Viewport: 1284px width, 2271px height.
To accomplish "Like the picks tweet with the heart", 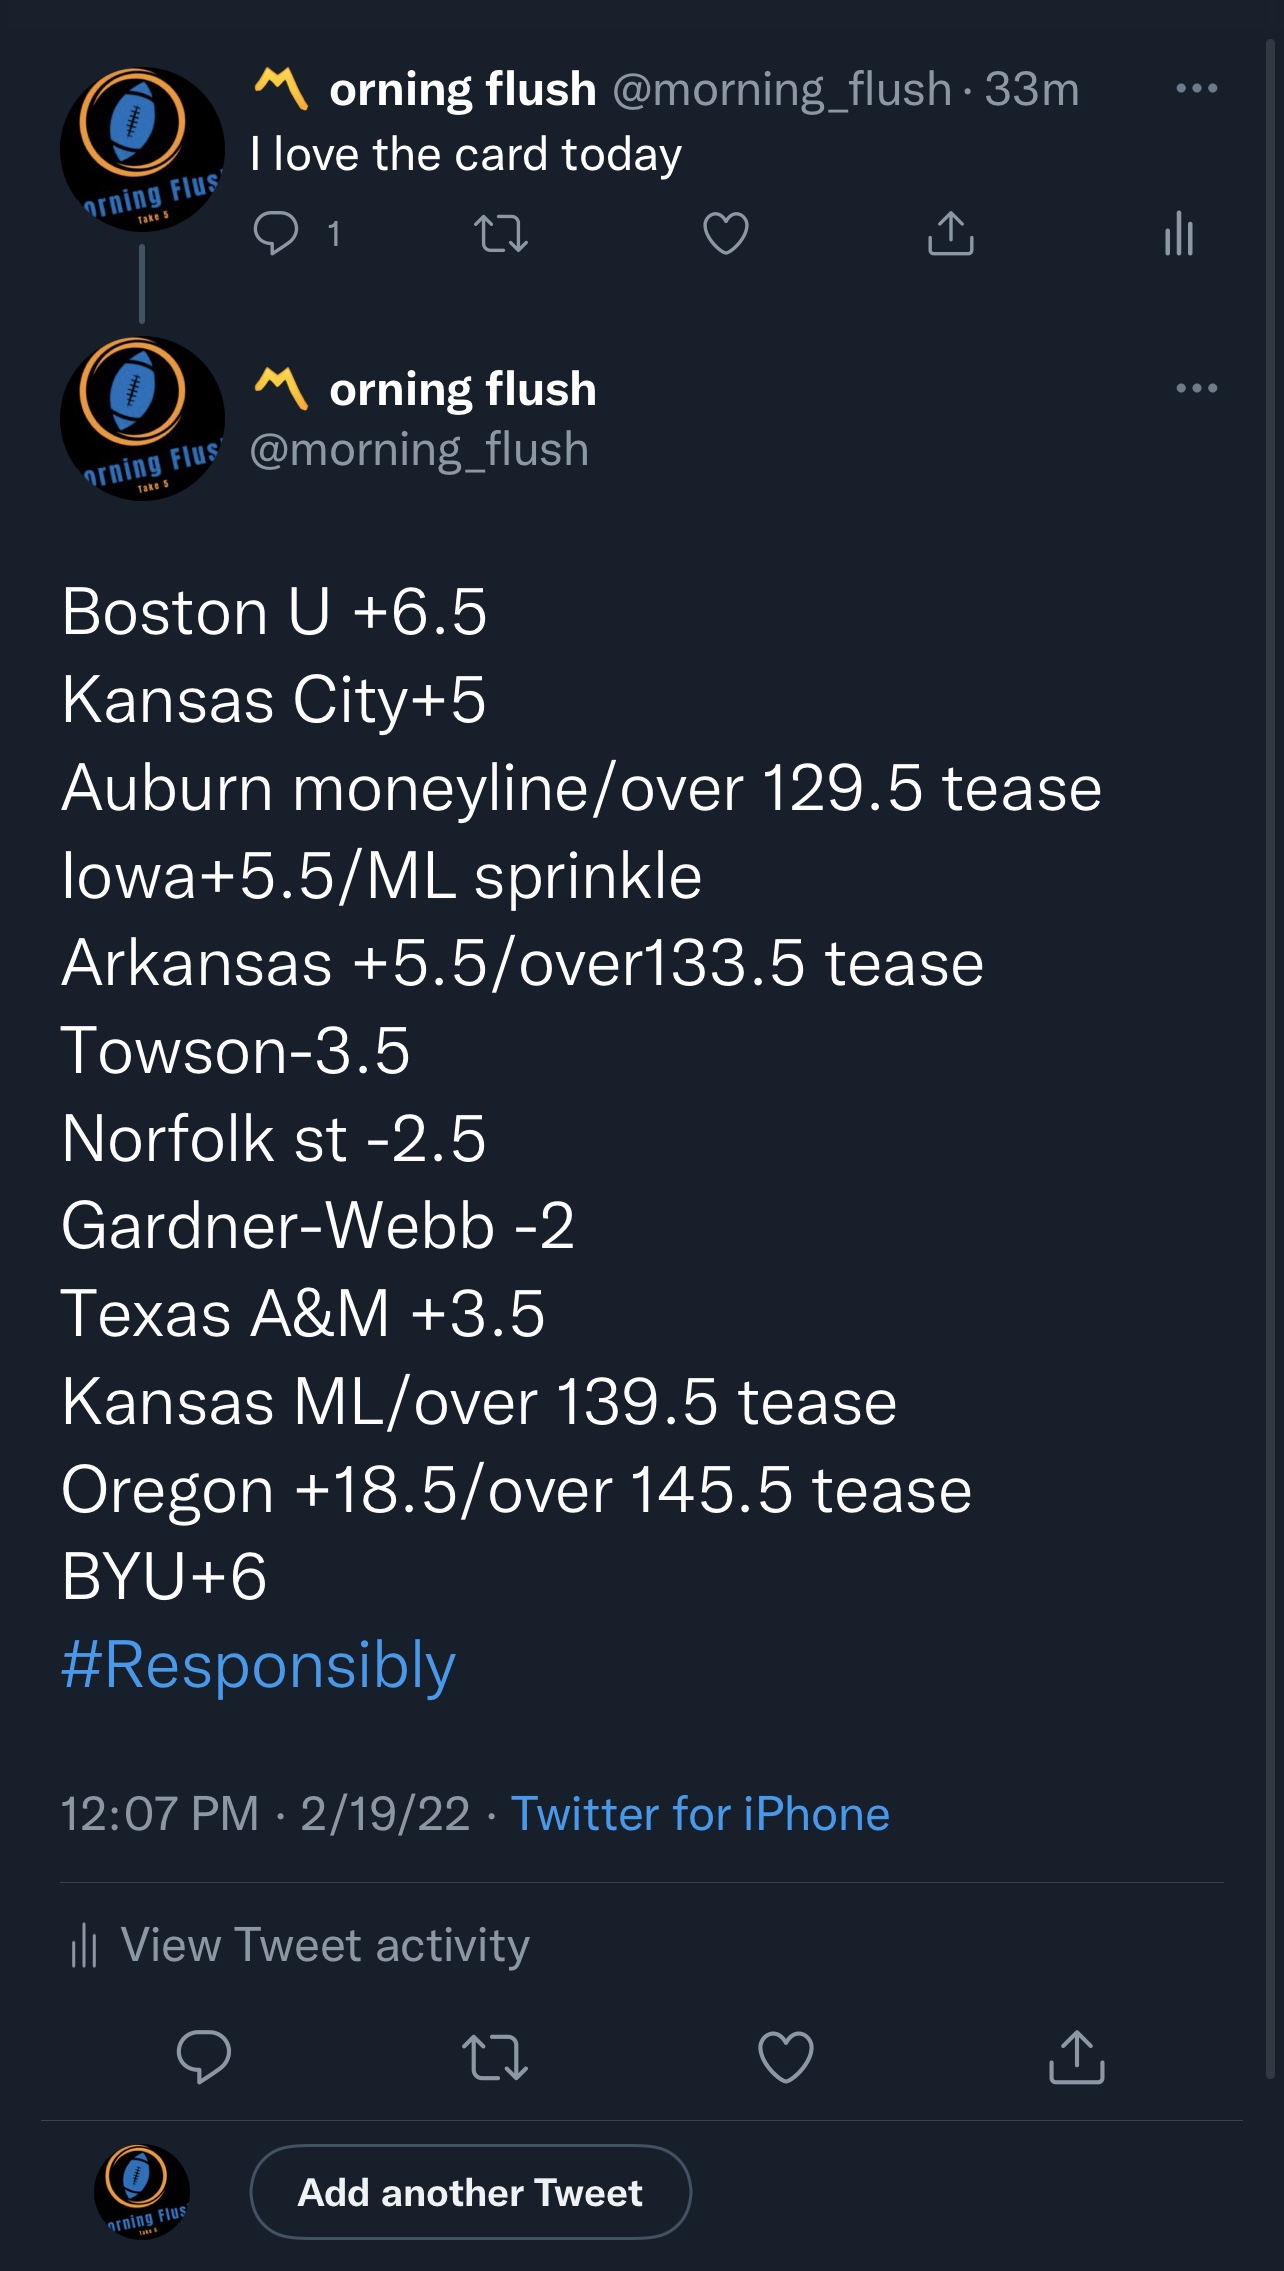I will 786,2057.
